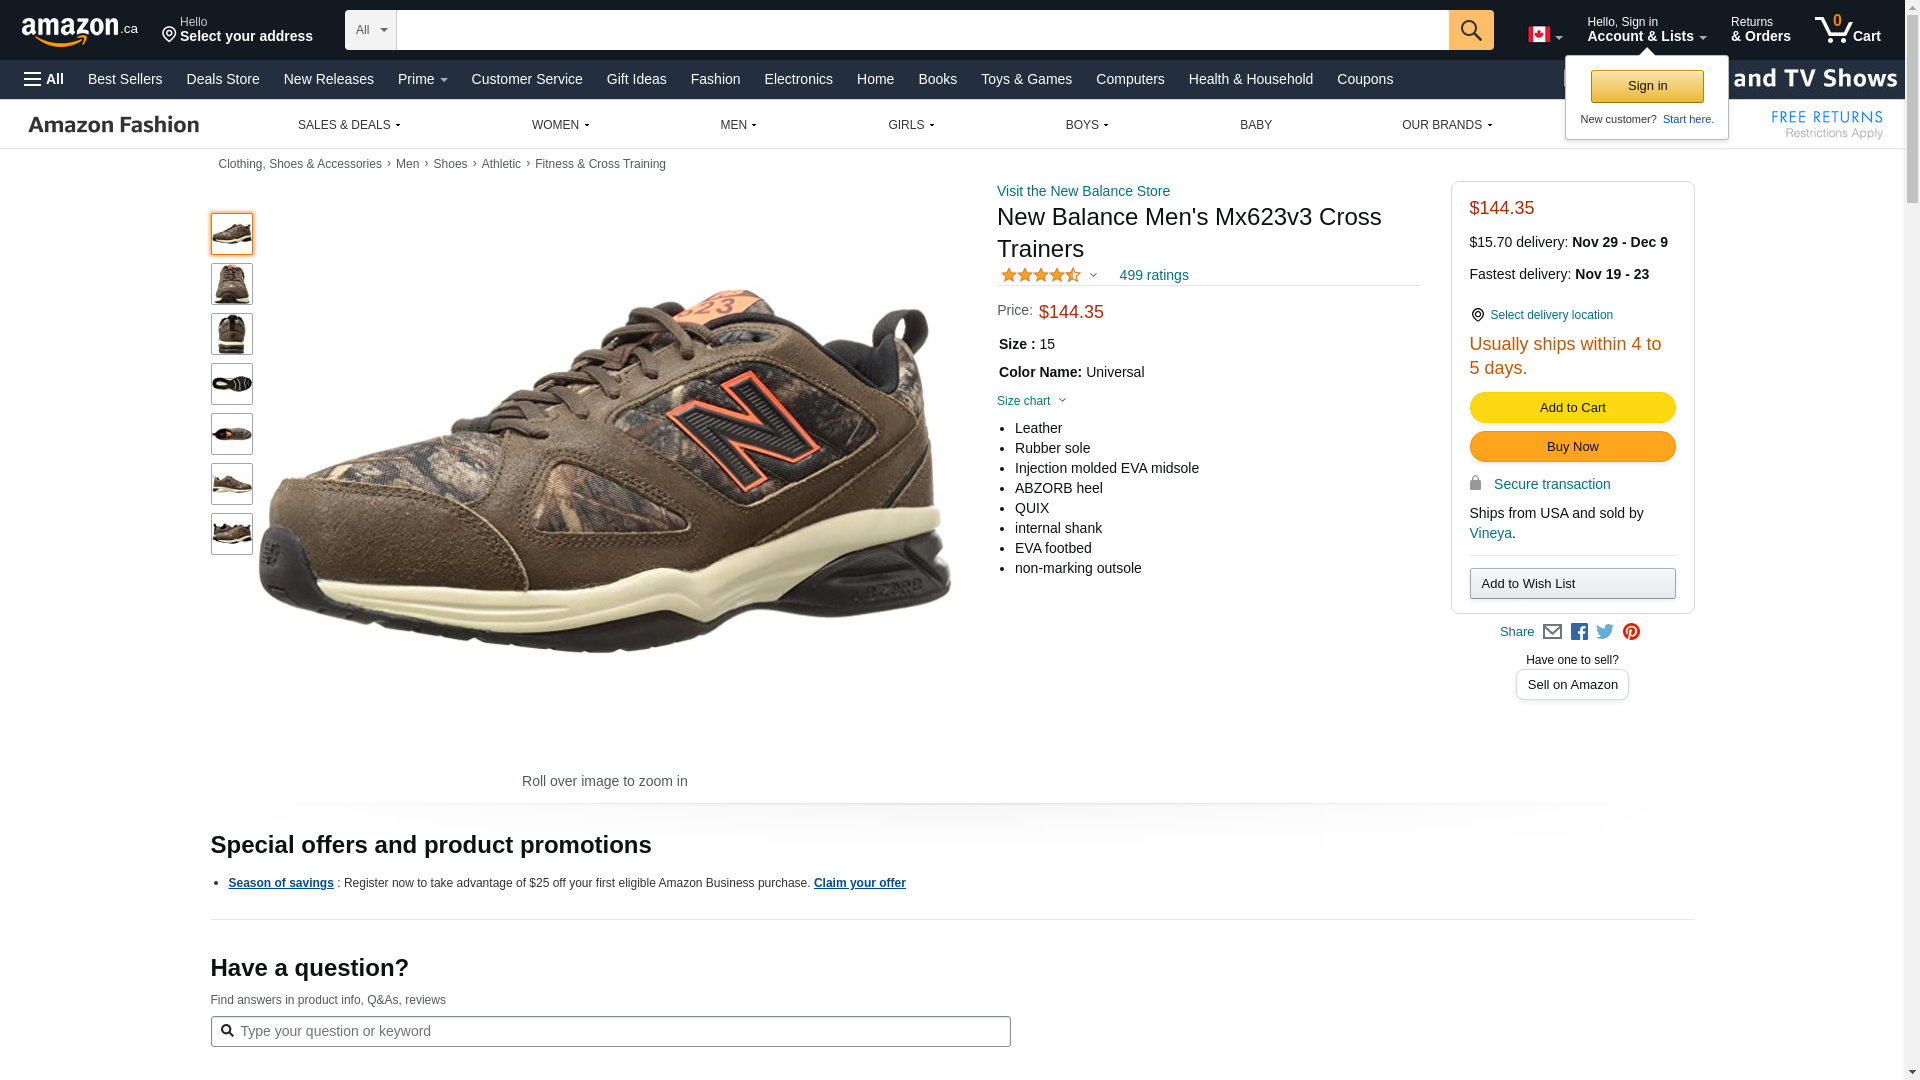Screen dimensions: 1920x1080
Task: Expand the search category All dropdown
Action: tap(371, 30)
